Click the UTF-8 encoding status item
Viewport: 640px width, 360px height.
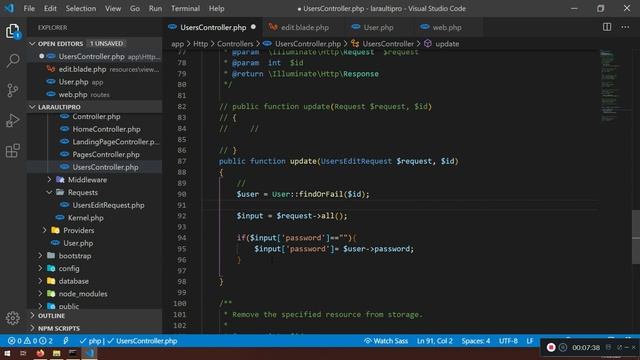point(508,341)
